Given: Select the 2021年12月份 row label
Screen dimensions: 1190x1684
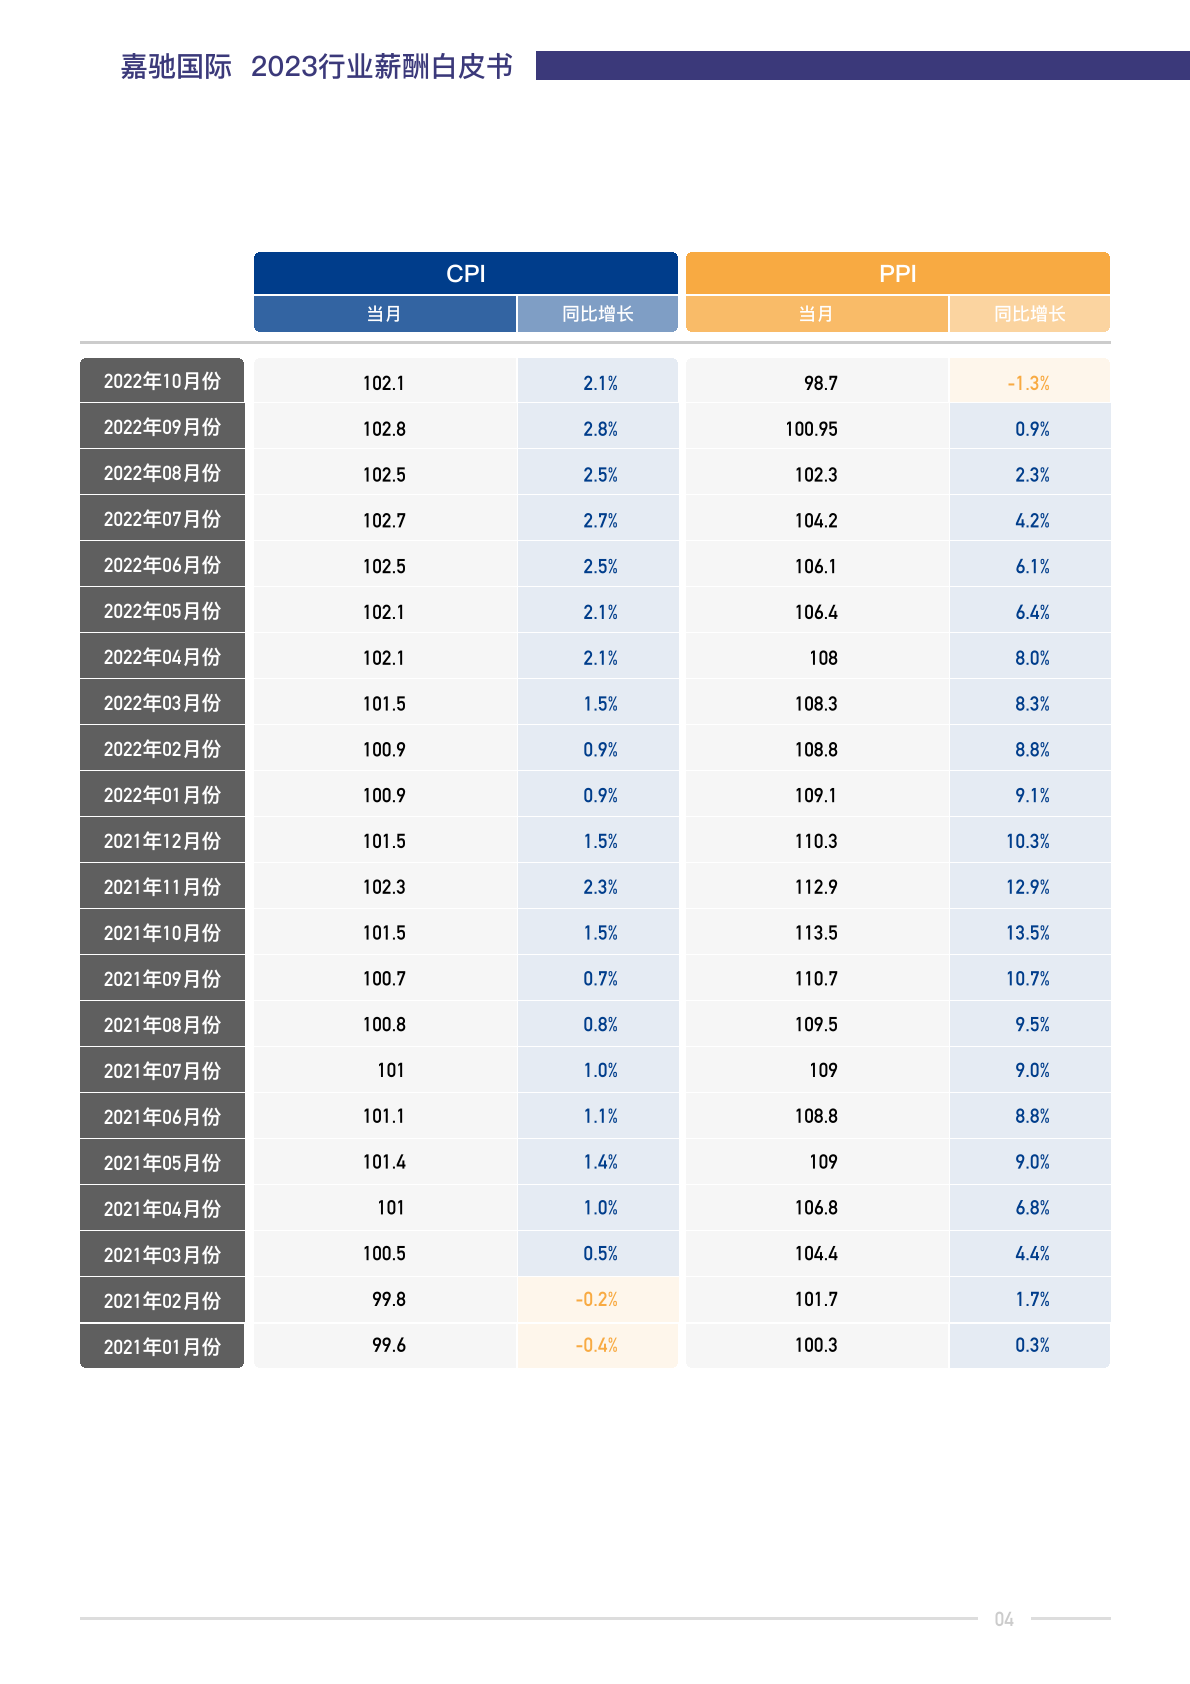Looking at the screenshot, I should tap(162, 841).
